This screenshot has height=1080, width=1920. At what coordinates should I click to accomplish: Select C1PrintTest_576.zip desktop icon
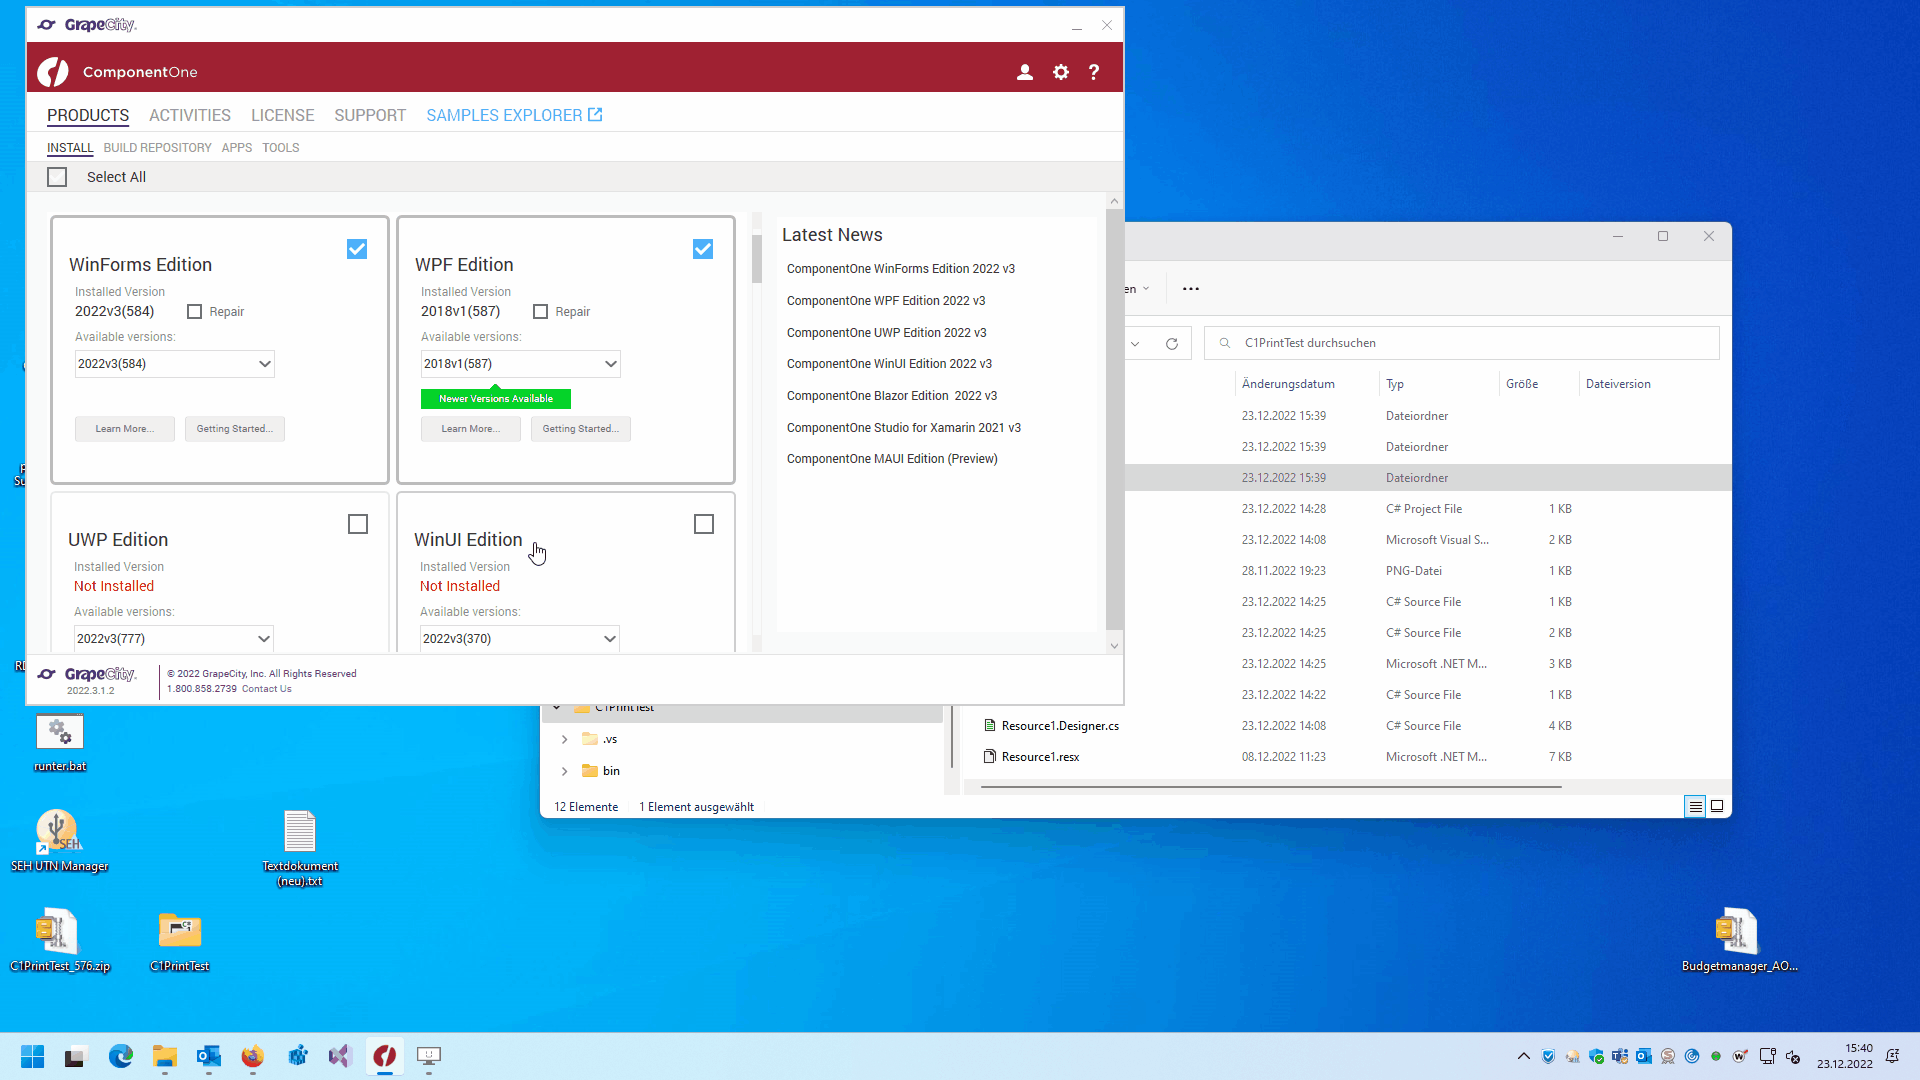[x=60, y=940]
